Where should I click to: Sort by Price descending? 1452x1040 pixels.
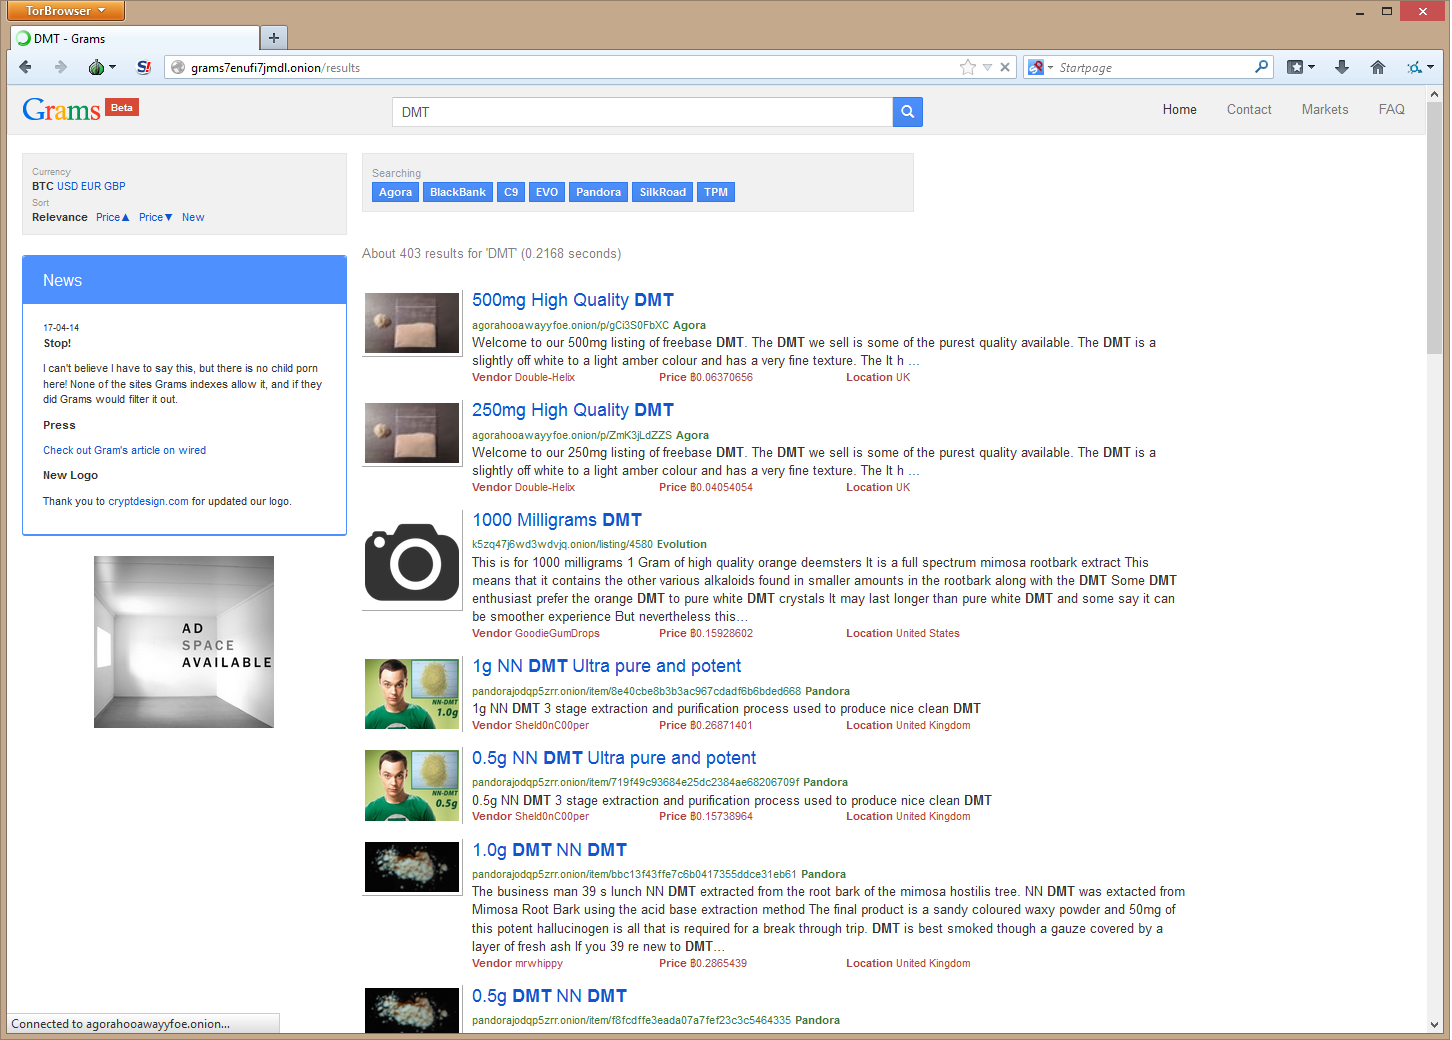click(x=156, y=217)
